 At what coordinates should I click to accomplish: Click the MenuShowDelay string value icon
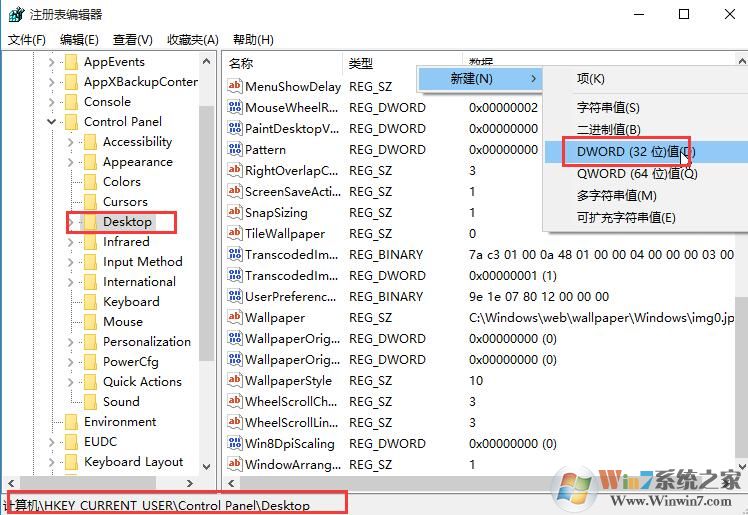click(x=234, y=86)
